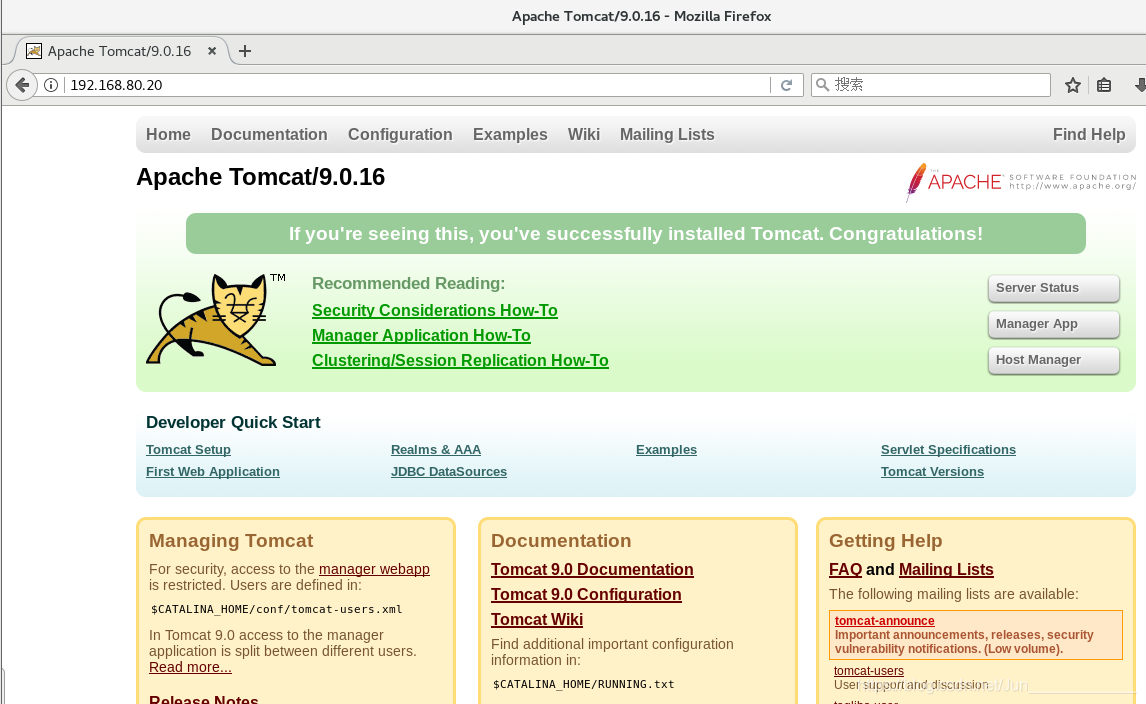Click Read more... under Managing Tomcat

point(190,667)
